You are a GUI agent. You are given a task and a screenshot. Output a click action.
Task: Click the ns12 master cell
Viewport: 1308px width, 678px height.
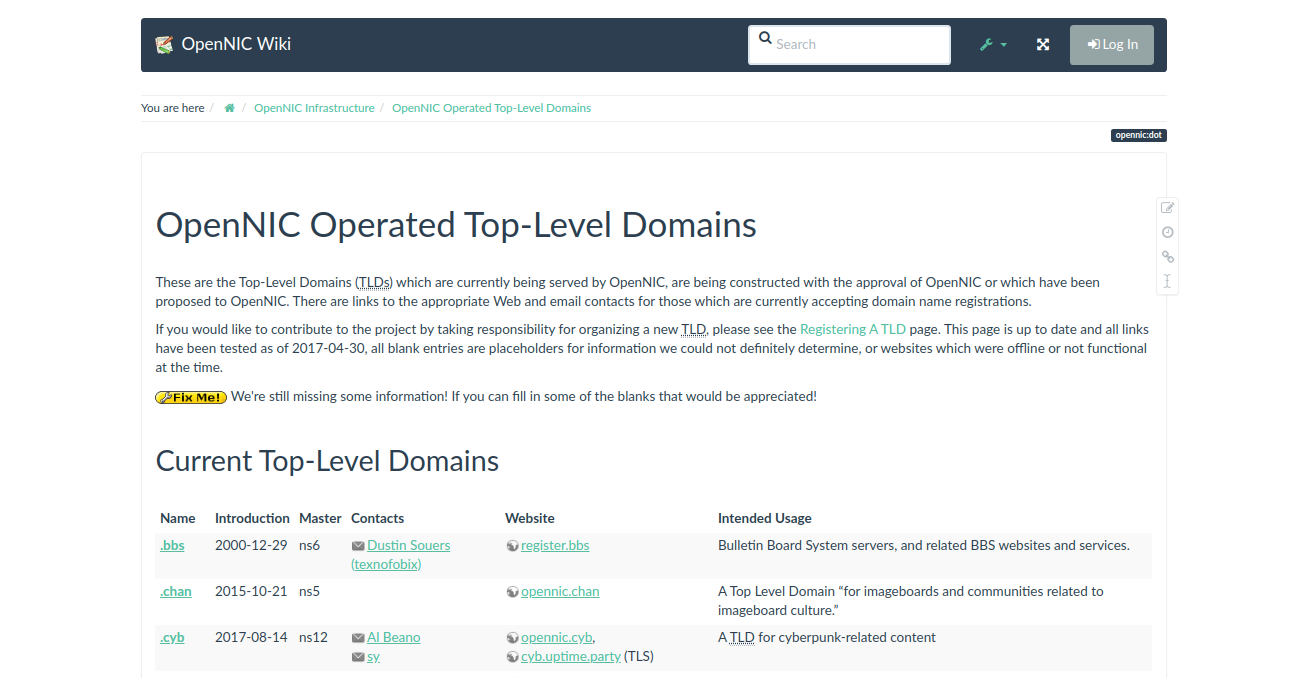pyautogui.click(x=313, y=637)
